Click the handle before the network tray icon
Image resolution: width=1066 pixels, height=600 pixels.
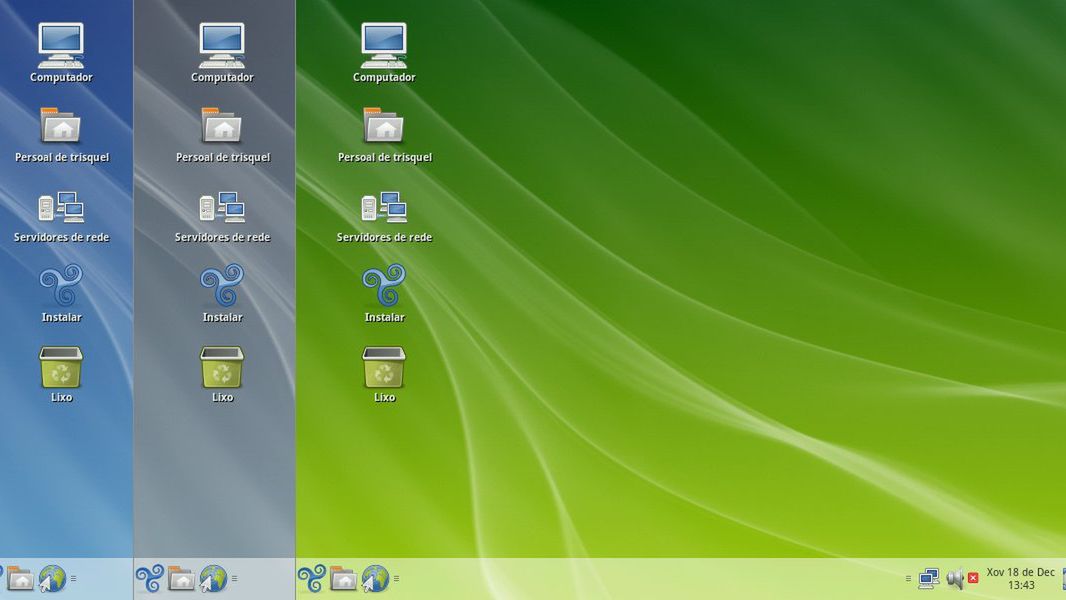tap(908, 578)
